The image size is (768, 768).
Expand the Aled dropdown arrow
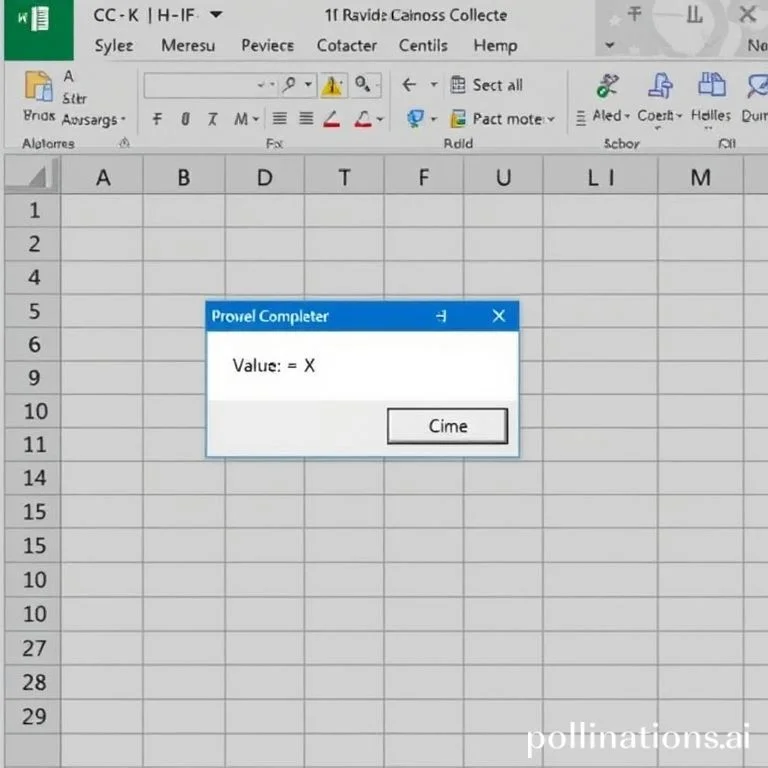pyautogui.click(x=628, y=117)
